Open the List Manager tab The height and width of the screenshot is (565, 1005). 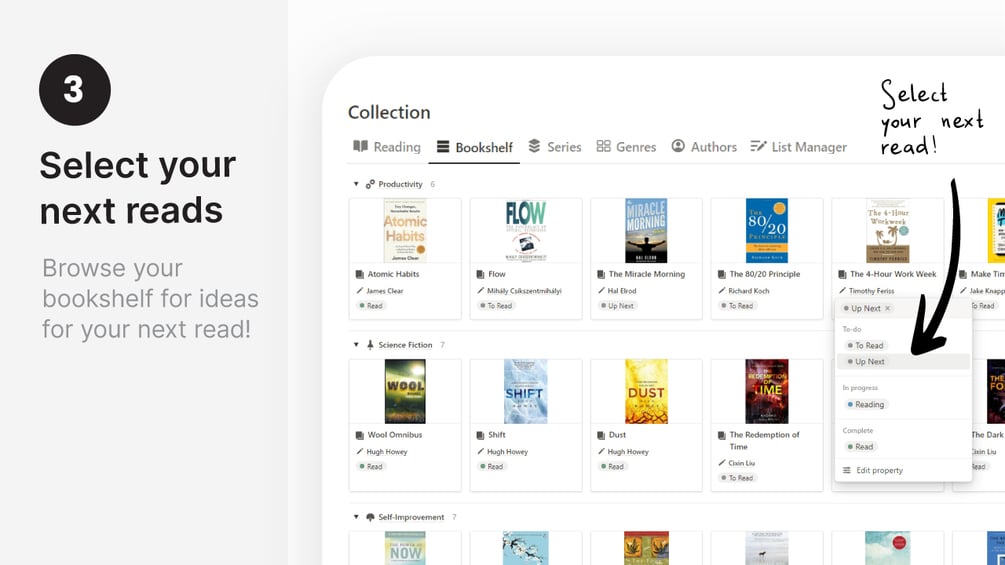click(x=799, y=147)
